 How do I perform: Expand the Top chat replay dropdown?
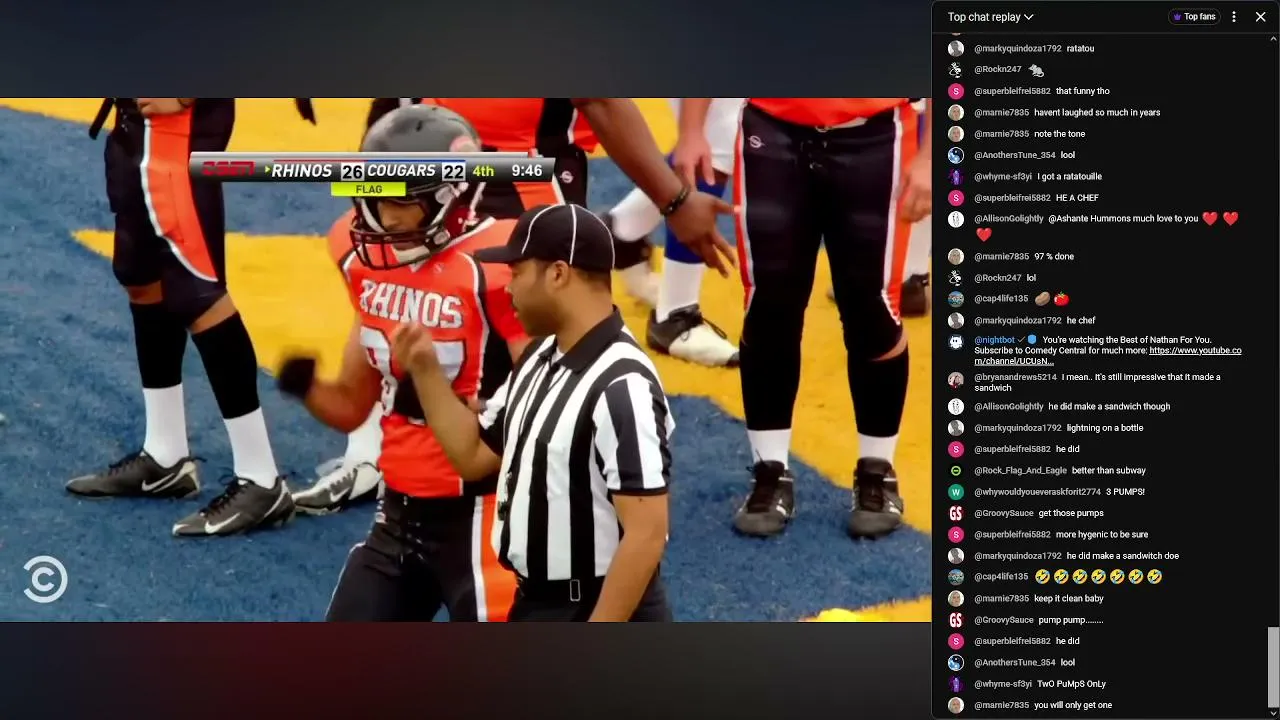(x=990, y=17)
